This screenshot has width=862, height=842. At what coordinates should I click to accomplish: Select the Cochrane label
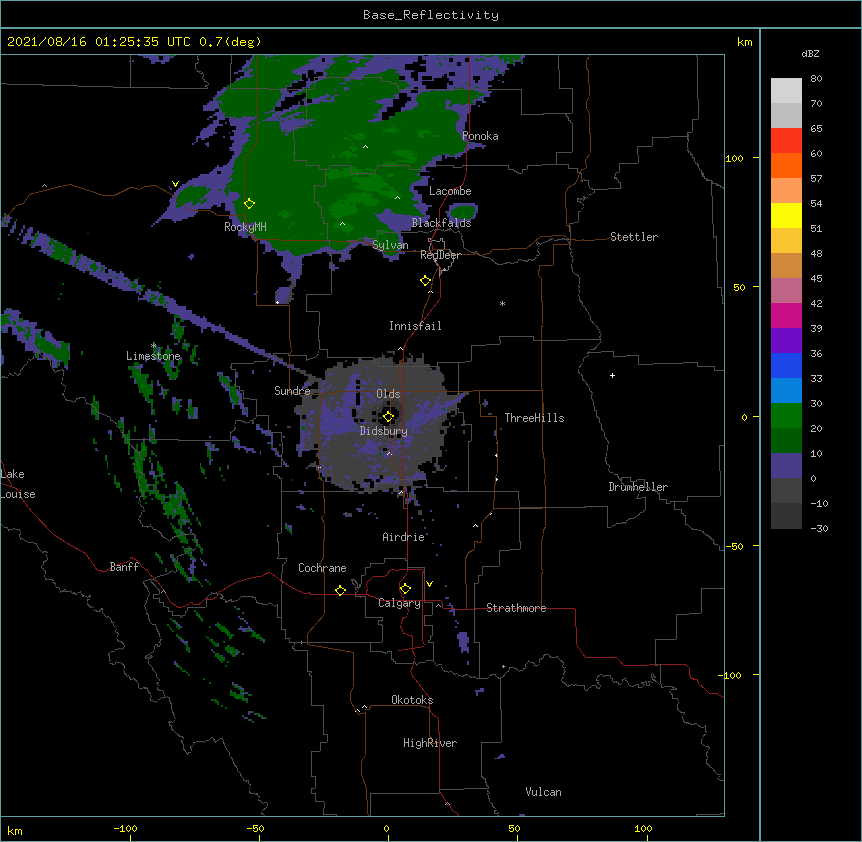322,568
